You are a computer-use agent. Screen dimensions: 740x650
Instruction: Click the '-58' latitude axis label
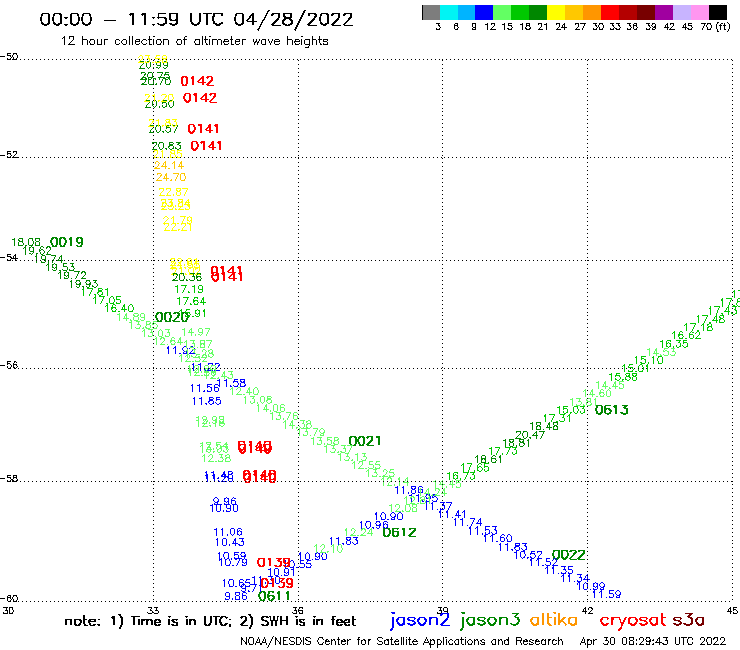9,479
